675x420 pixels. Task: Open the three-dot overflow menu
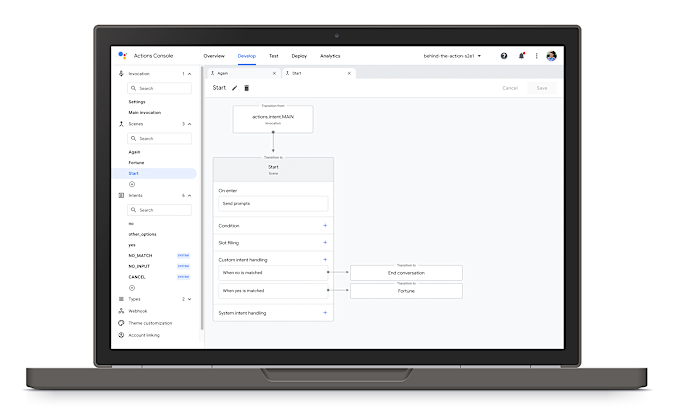pos(536,56)
